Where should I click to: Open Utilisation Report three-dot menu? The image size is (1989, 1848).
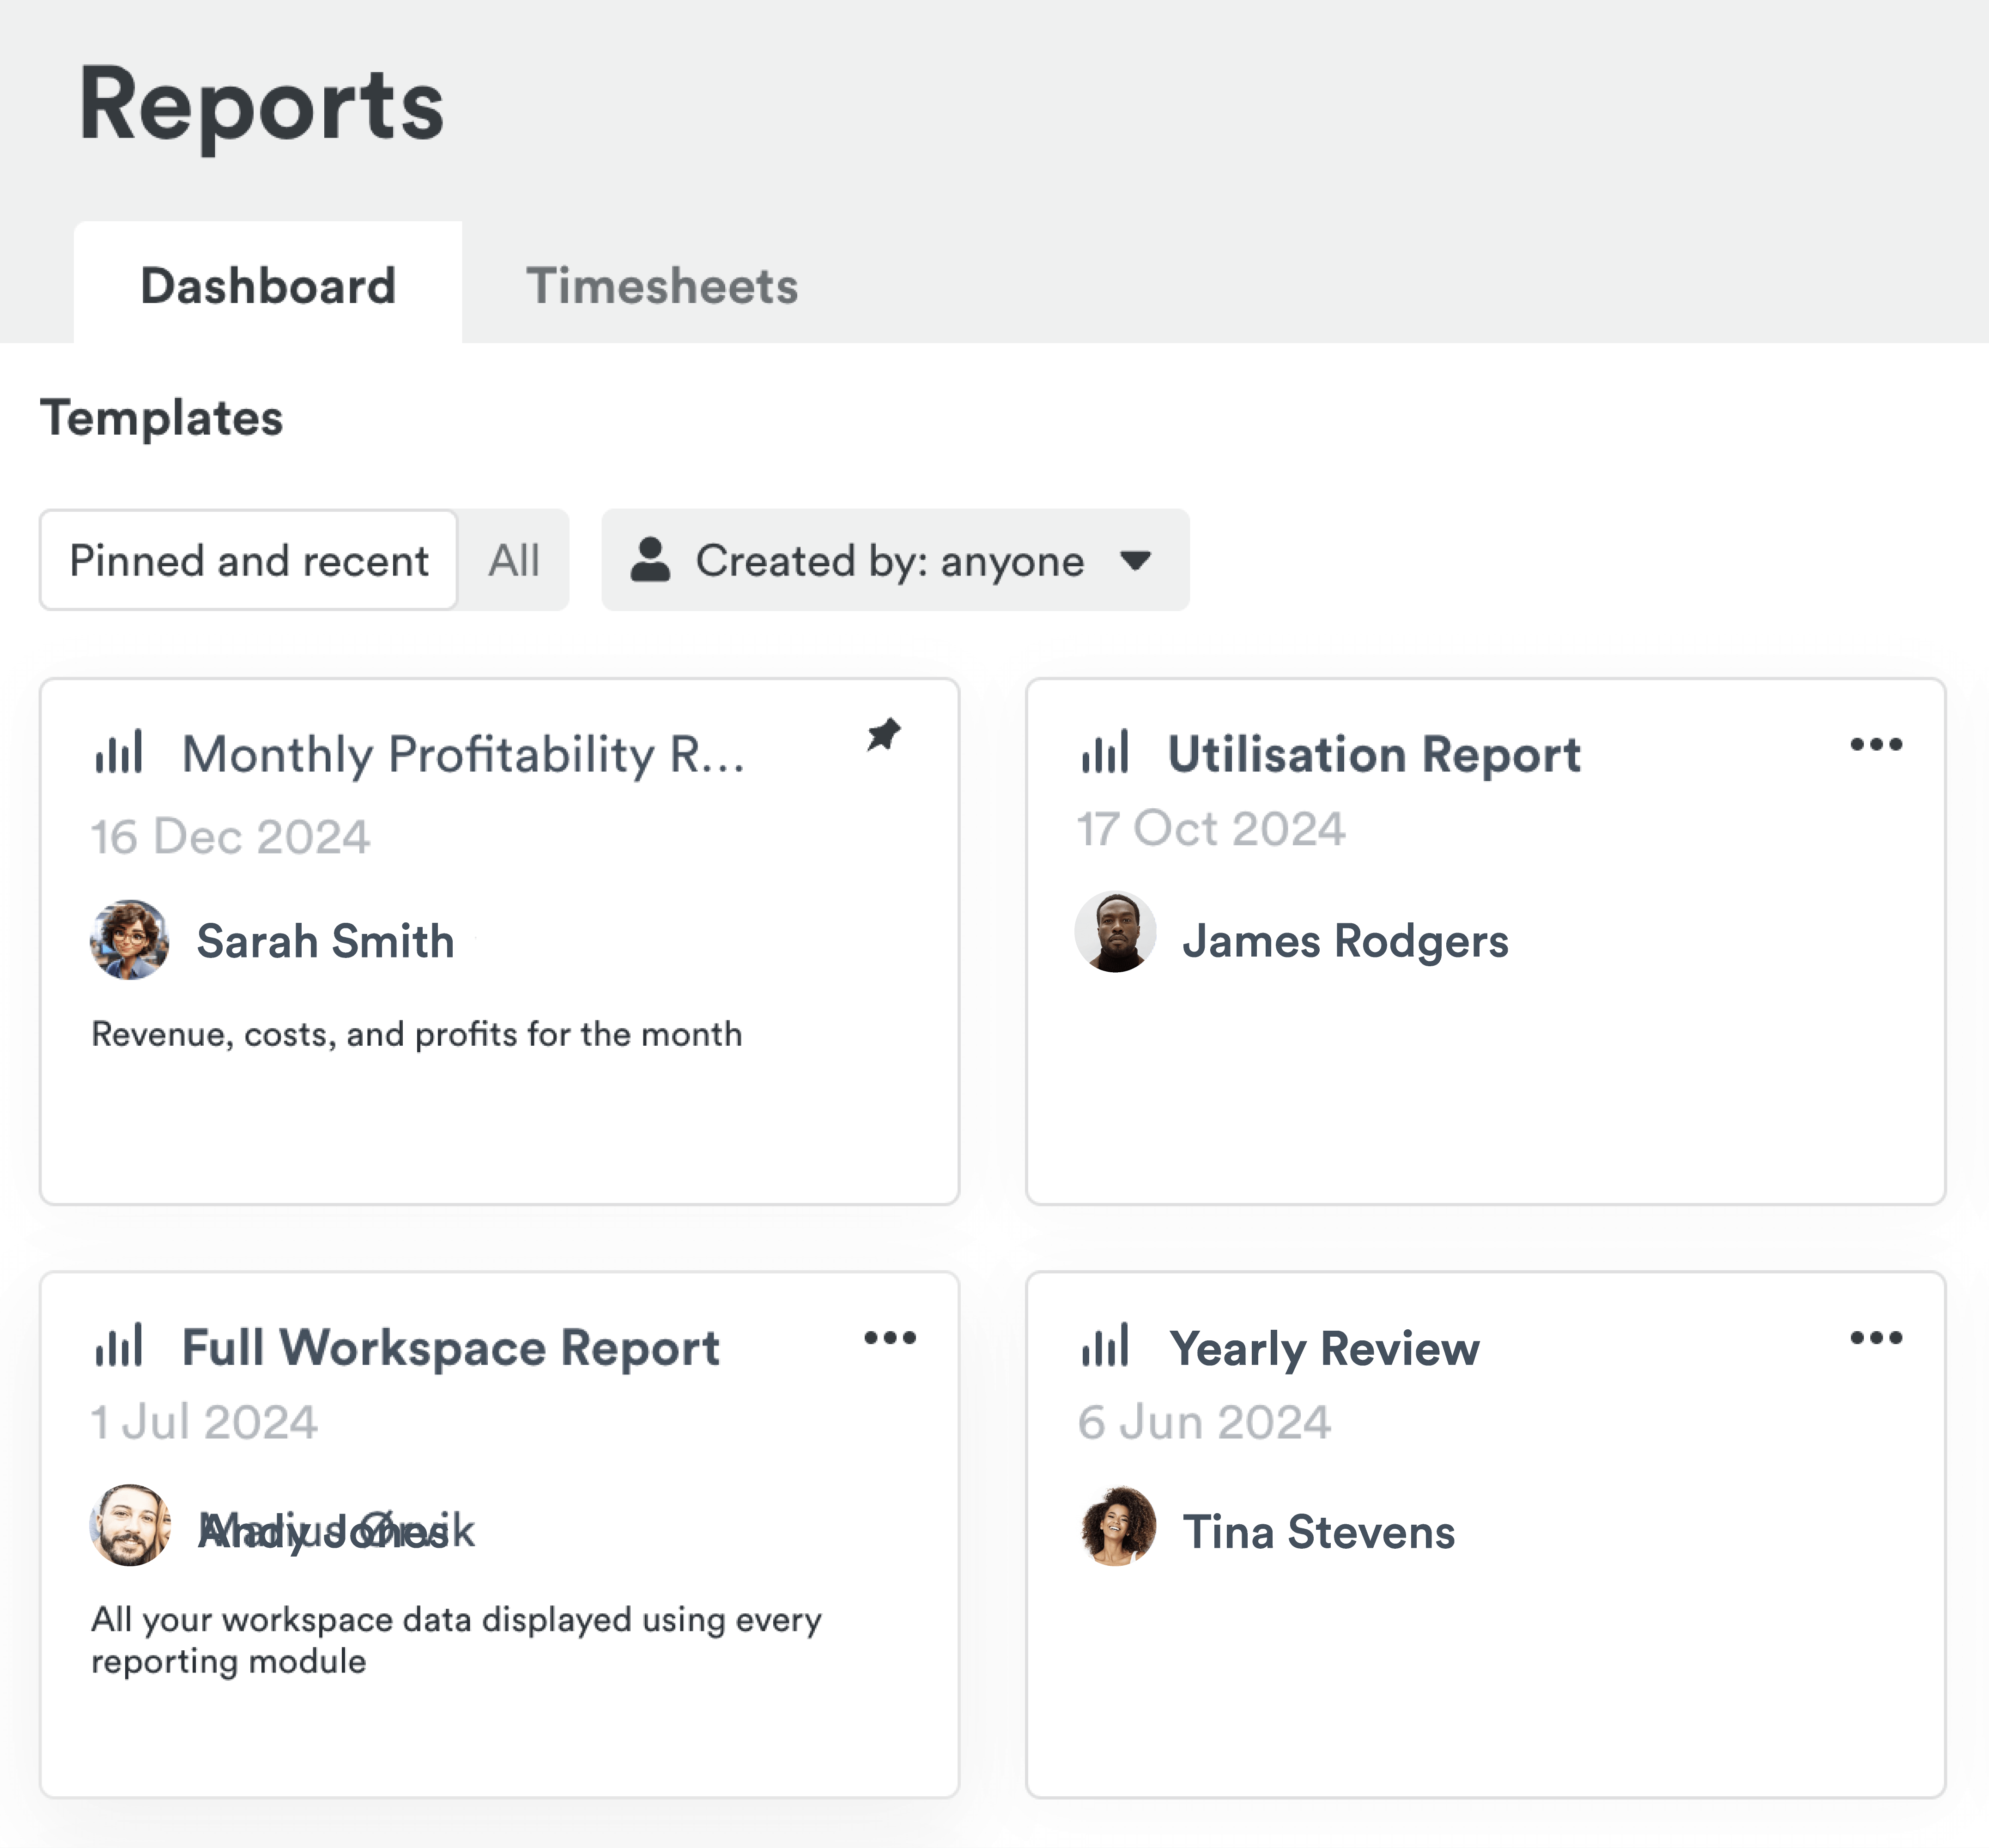click(x=1875, y=744)
